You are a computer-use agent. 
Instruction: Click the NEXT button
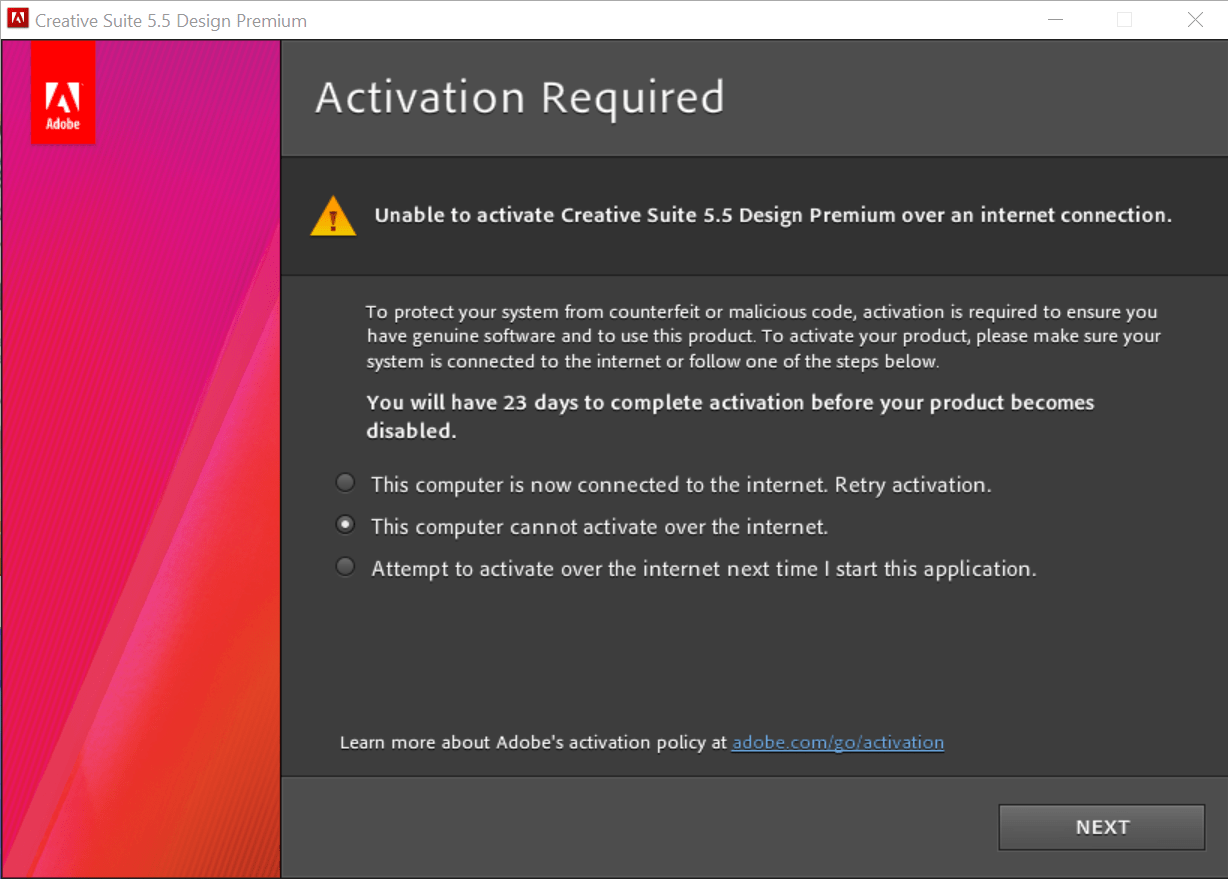click(1101, 827)
